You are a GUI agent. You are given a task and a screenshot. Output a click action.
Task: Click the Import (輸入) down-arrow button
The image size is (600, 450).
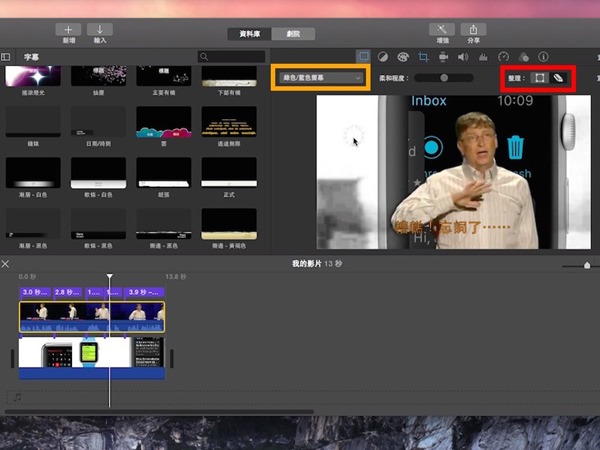click(x=101, y=30)
